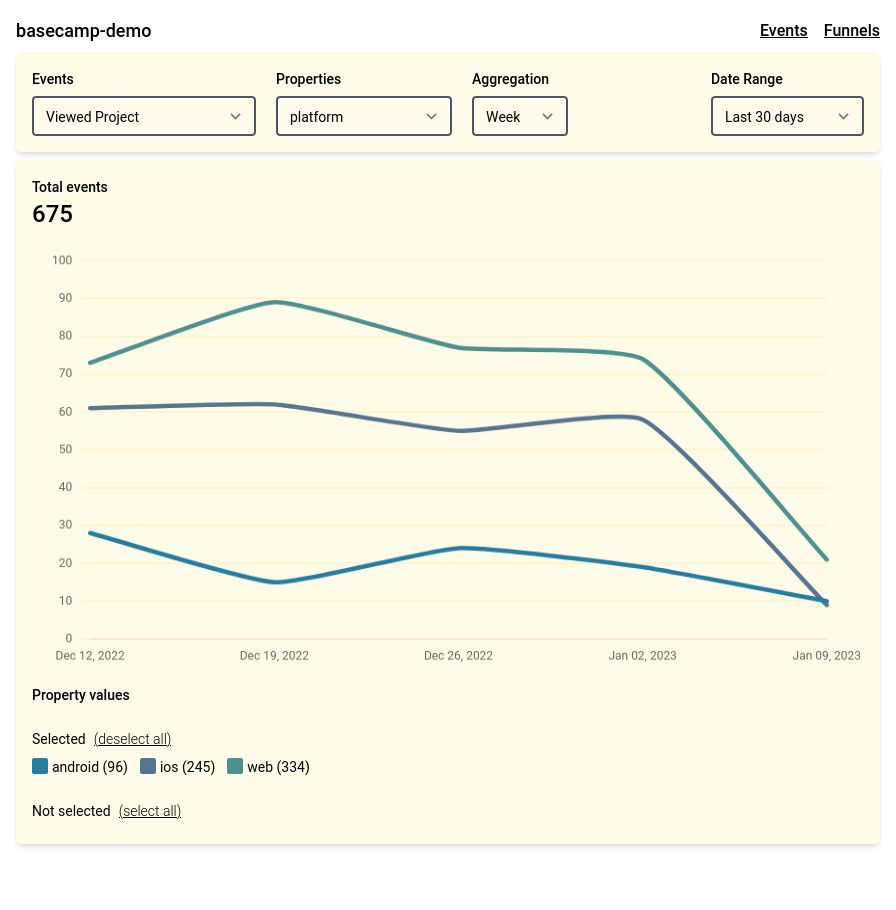Screen dimensions: 896x910
Task: Deselect the android (96) property value
Action: (80, 767)
